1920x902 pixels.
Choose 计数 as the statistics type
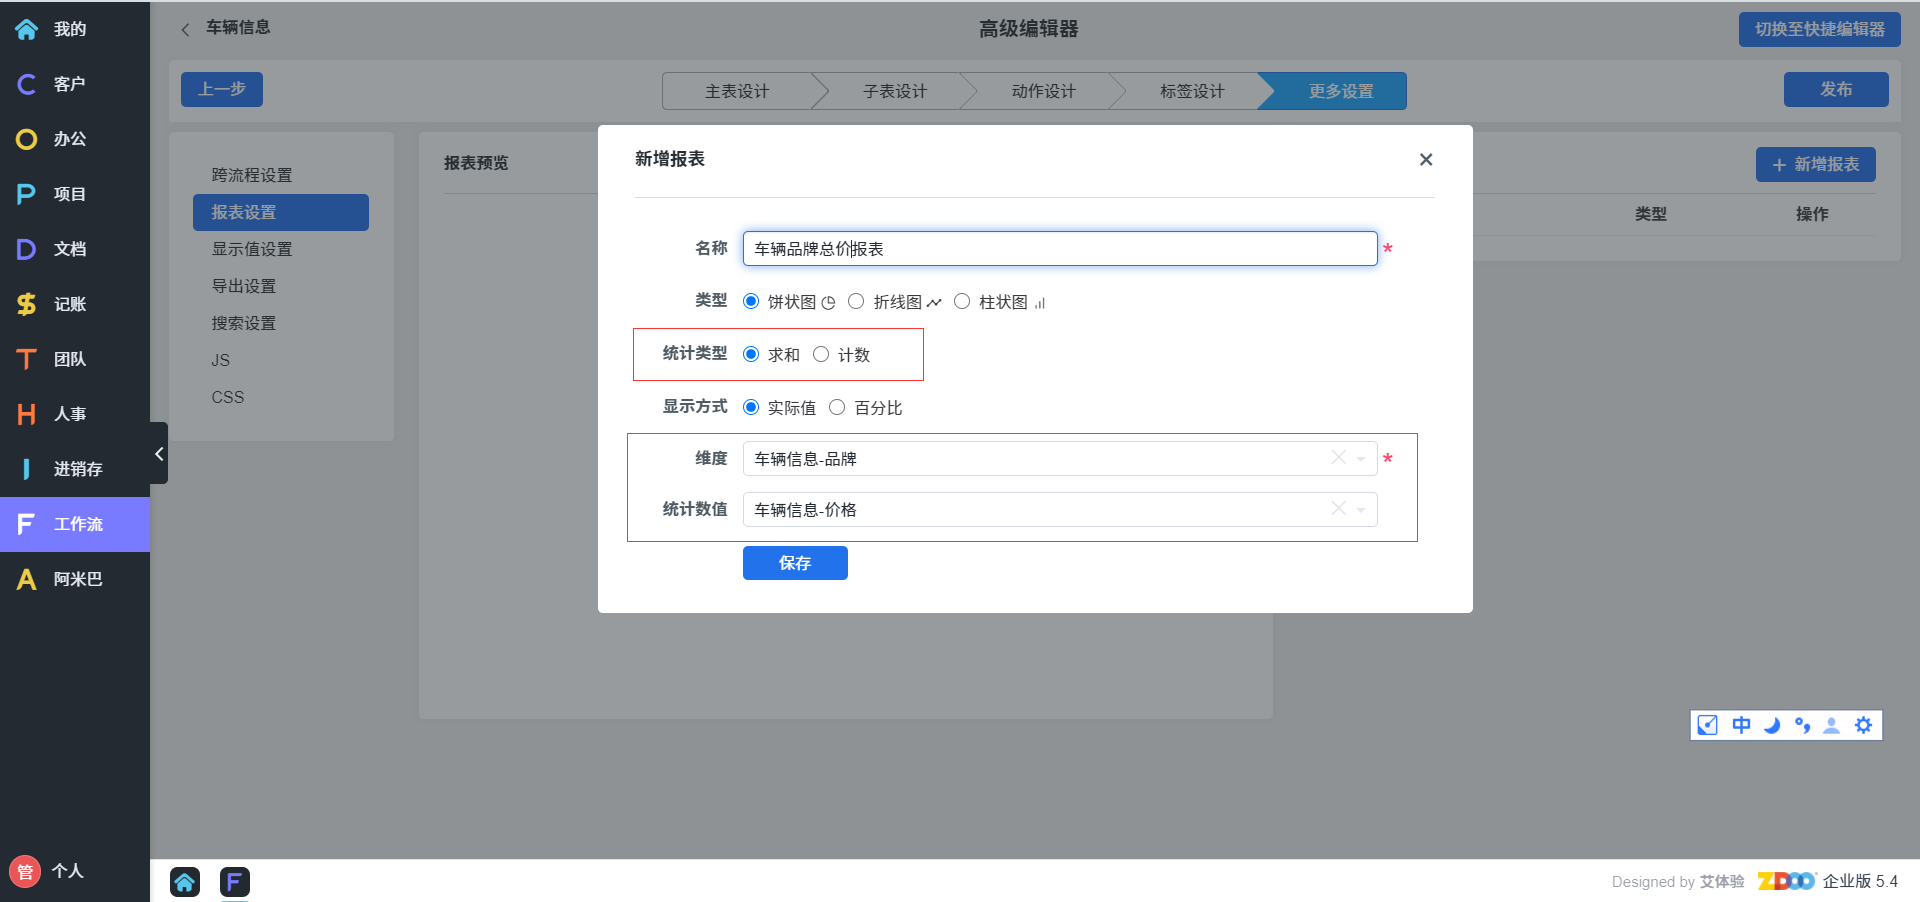point(821,355)
